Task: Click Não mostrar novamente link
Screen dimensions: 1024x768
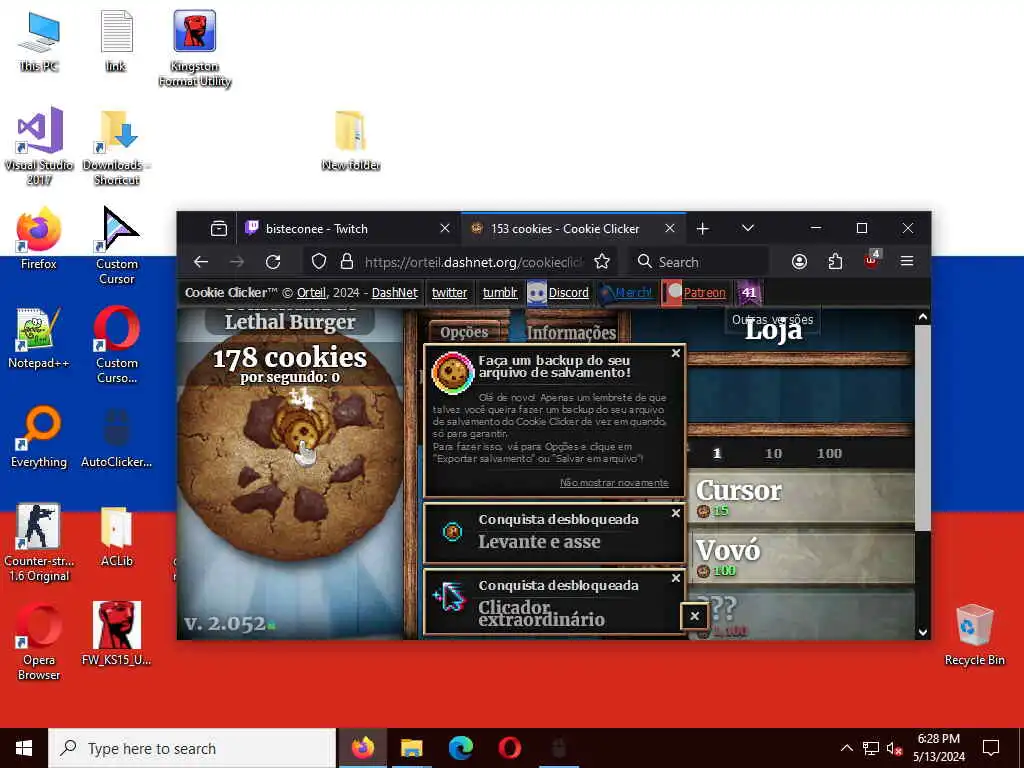Action: (x=614, y=483)
